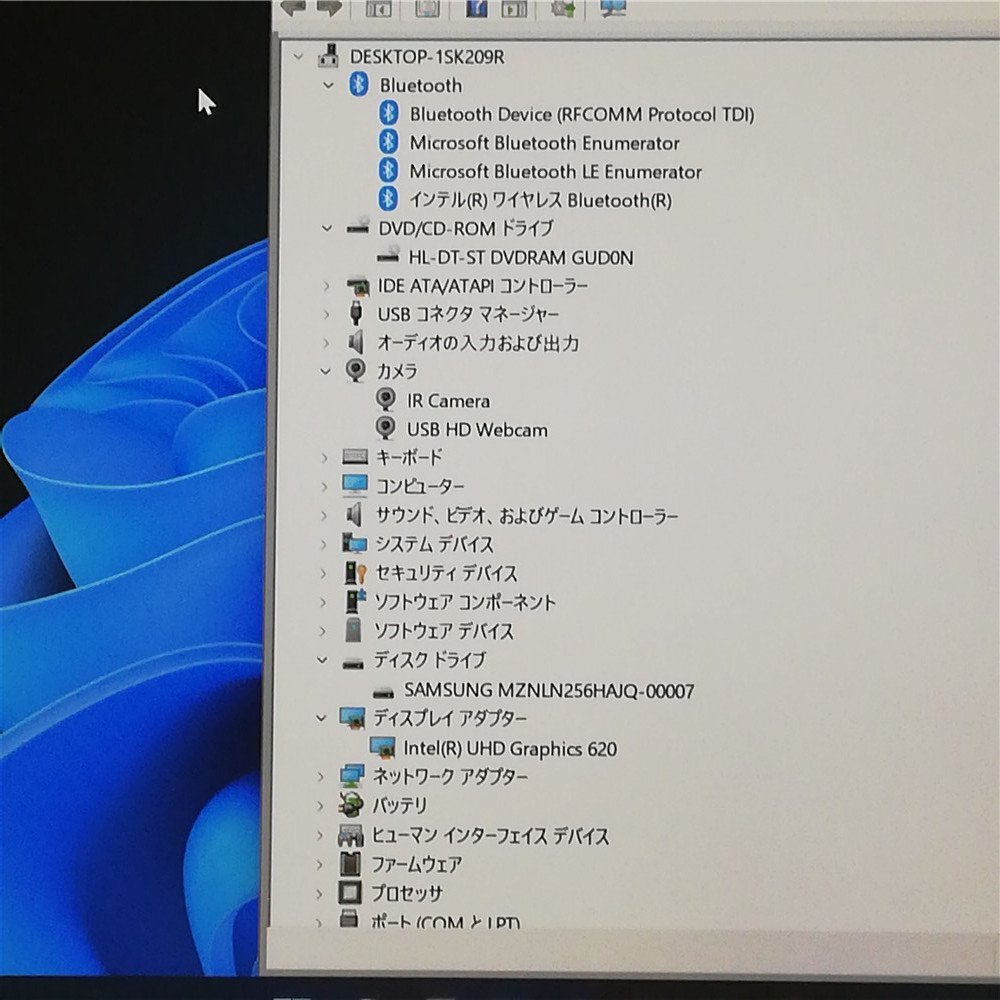Expand IDE ATA/ATAPI コントローラー
Screen dimensions: 1000x1000
tap(327, 286)
